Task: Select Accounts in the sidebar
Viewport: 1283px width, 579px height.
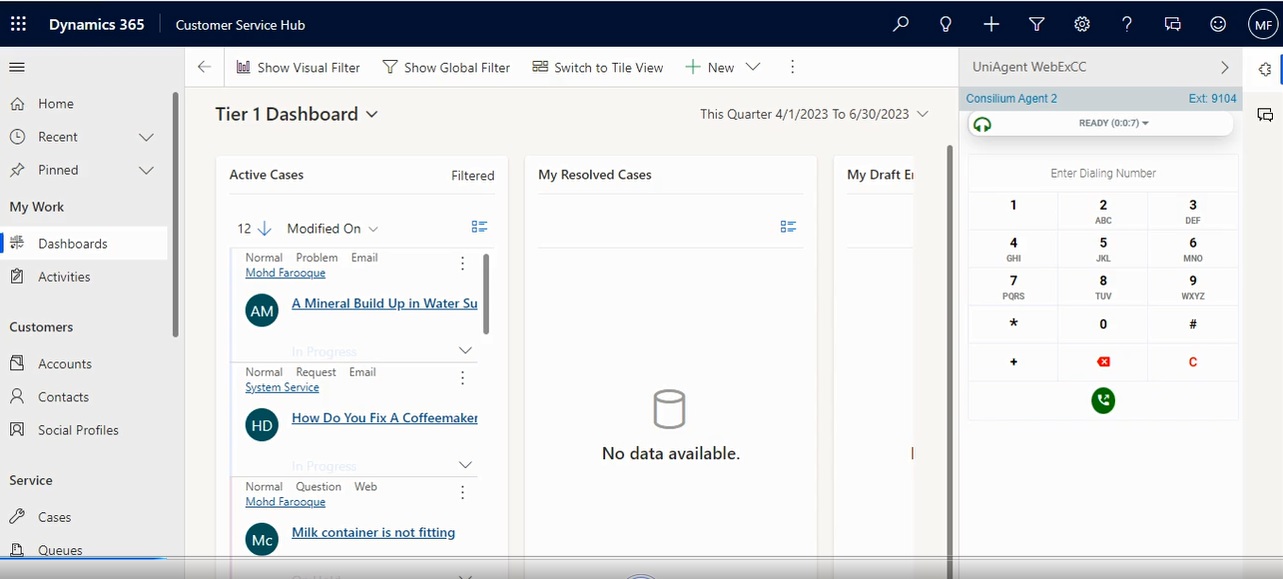Action: [x=64, y=364]
